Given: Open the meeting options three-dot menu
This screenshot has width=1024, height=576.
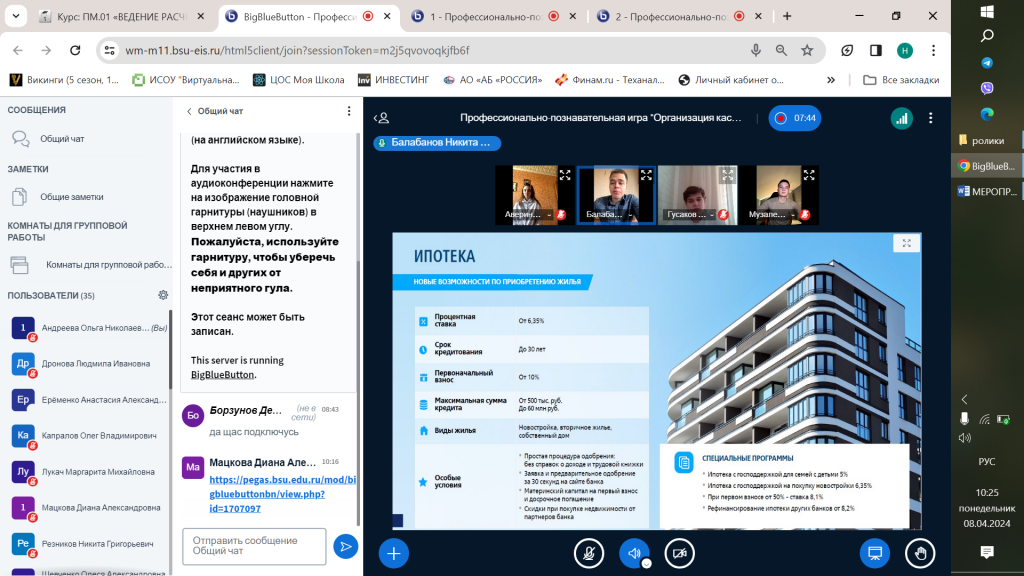Looking at the screenshot, I should (931, 118).
